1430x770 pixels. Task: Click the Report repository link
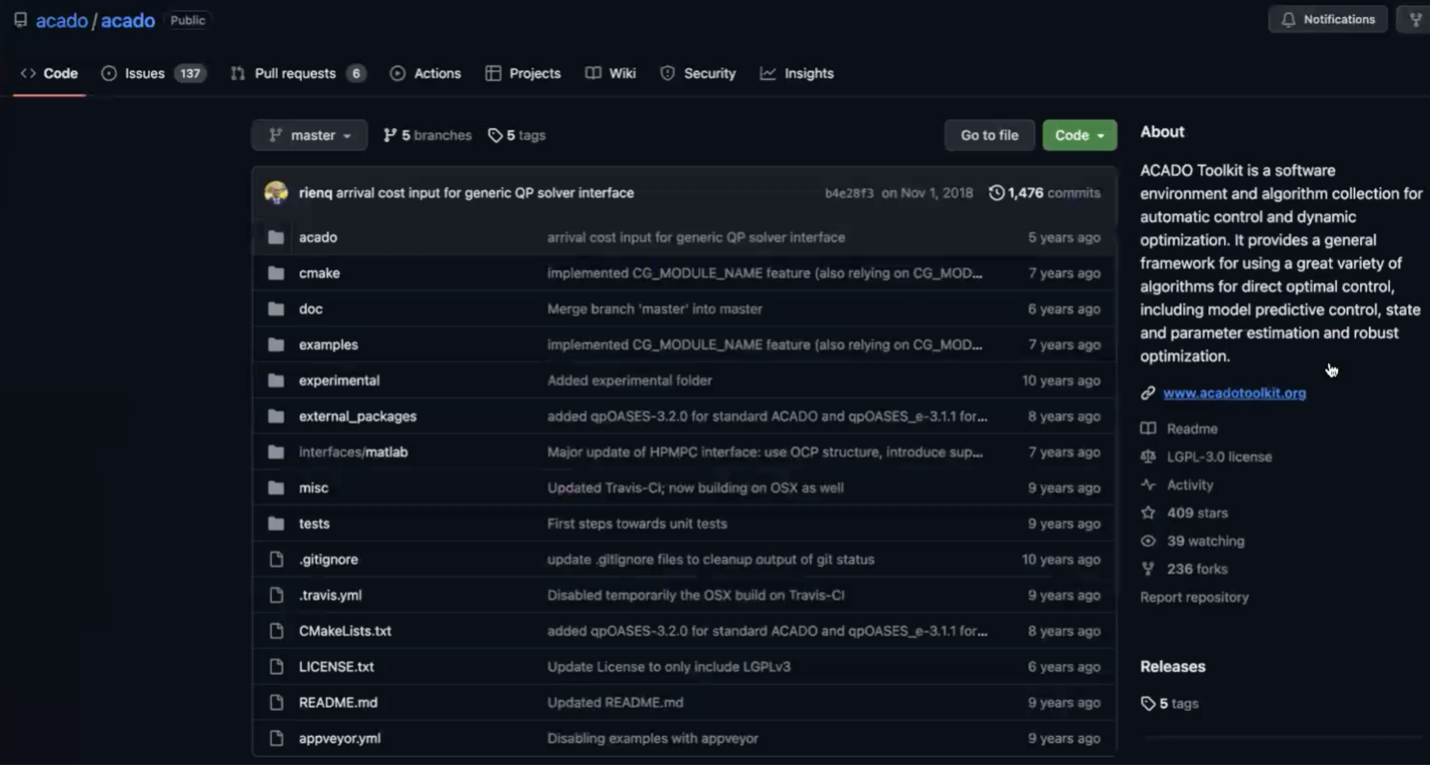[1194, 597]
